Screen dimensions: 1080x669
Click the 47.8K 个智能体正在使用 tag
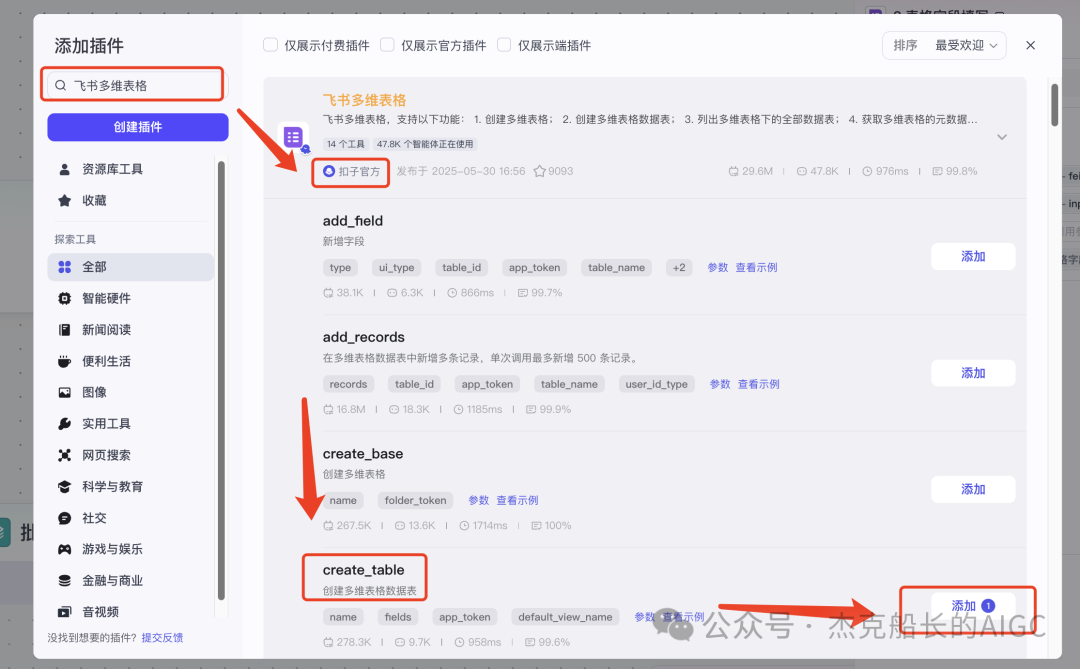click(x=425, y=144)
